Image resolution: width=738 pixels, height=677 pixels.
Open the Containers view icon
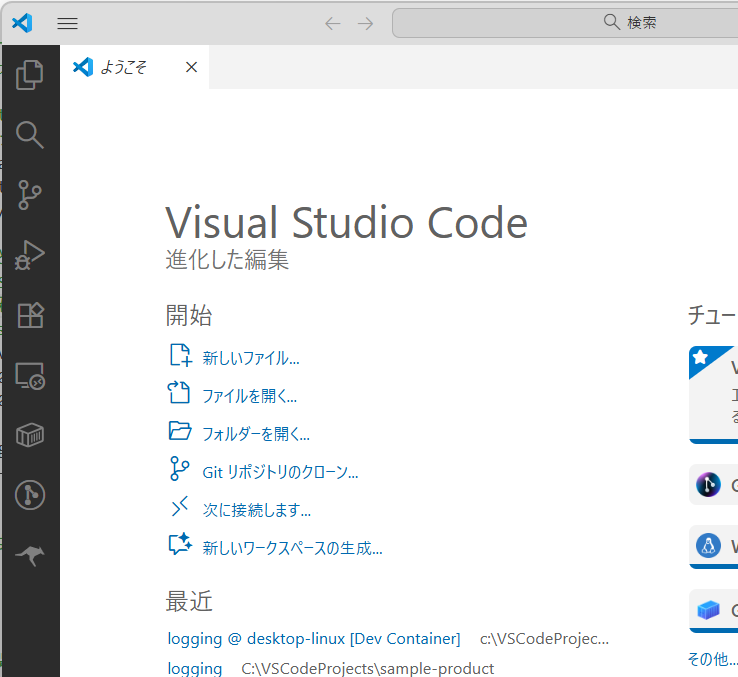tap(30, 435)
